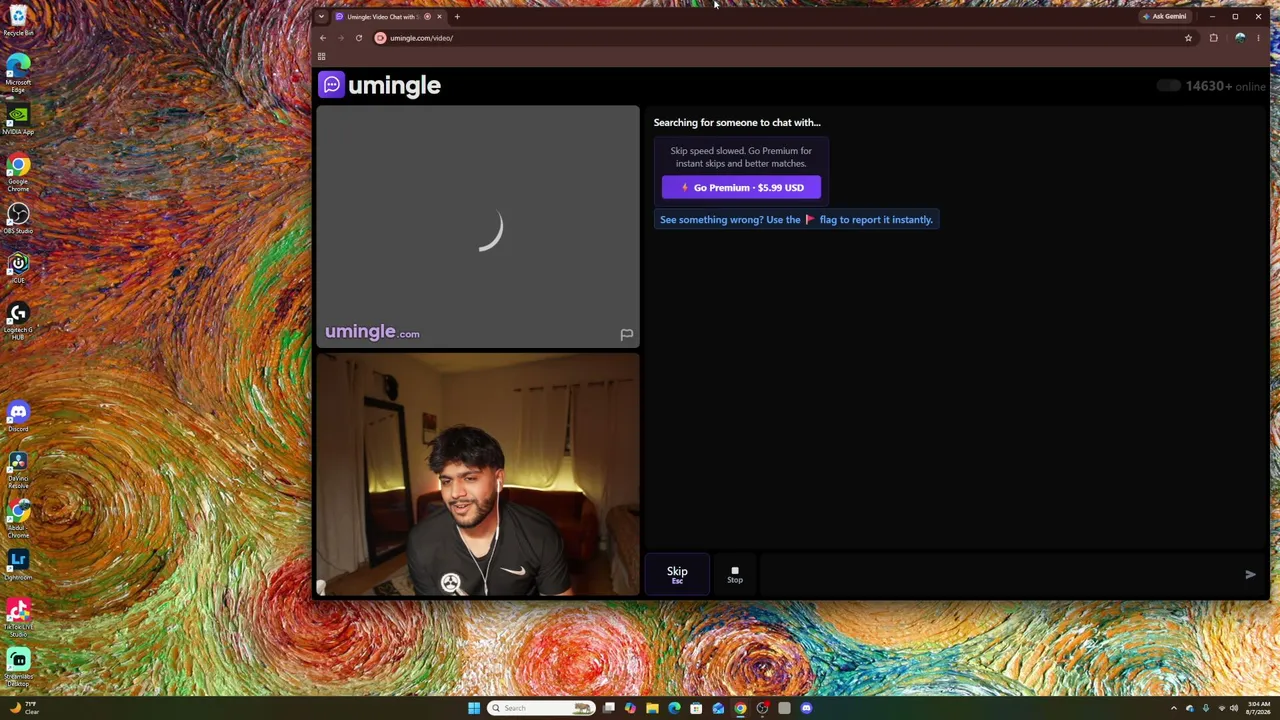The width and height of the screenshot is (1280, 720).
Task: Open a new Chrome tab
Action: point(457,17)
